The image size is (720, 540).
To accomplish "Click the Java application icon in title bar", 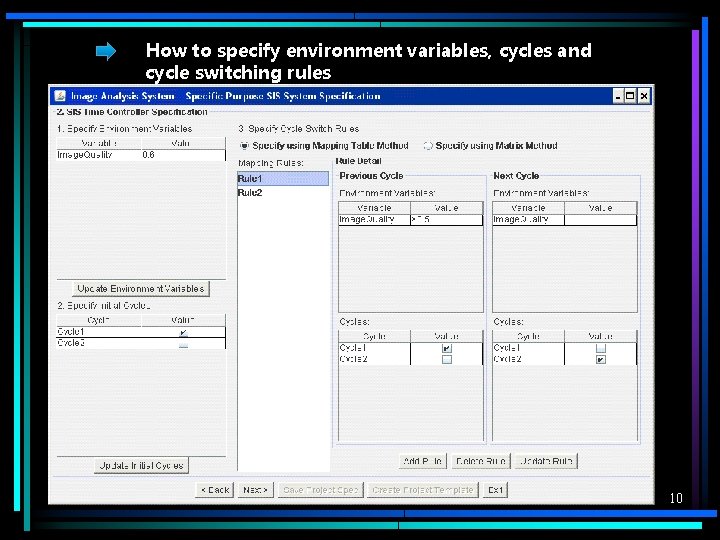I will pyautogui.click(x=60, y=96).
